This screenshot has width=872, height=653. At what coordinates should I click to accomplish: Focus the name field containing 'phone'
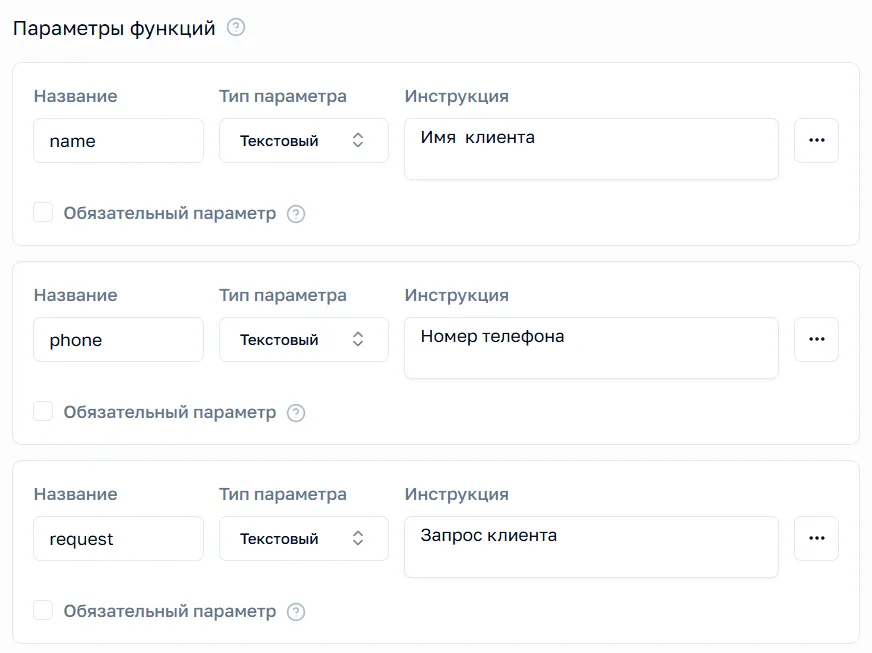tap(118, 339)
